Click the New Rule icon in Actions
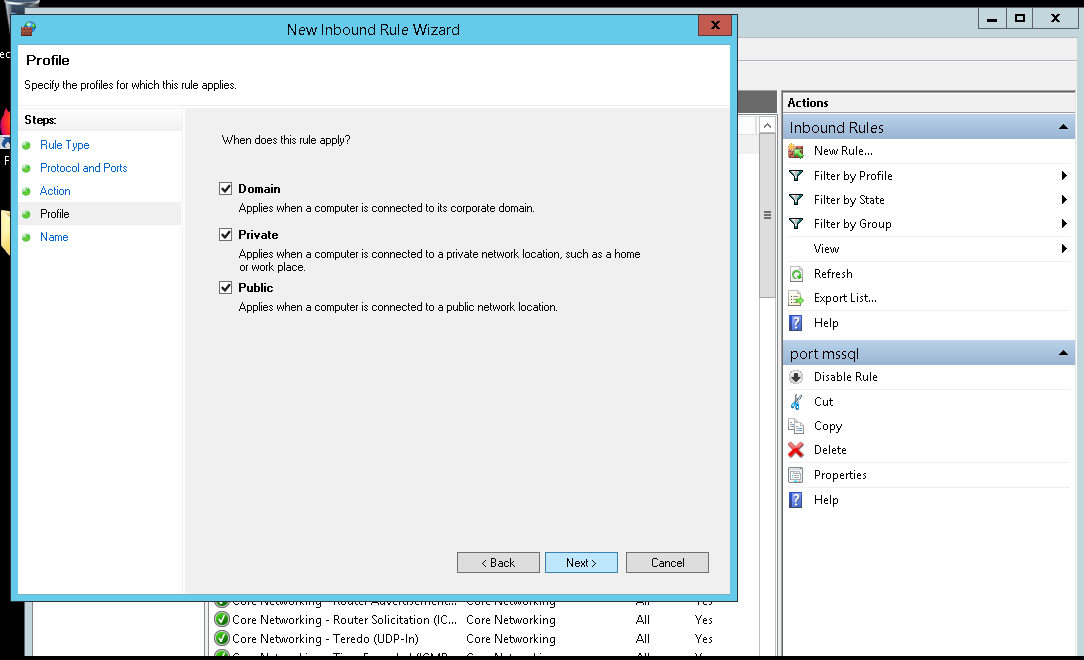 point(796,151)
